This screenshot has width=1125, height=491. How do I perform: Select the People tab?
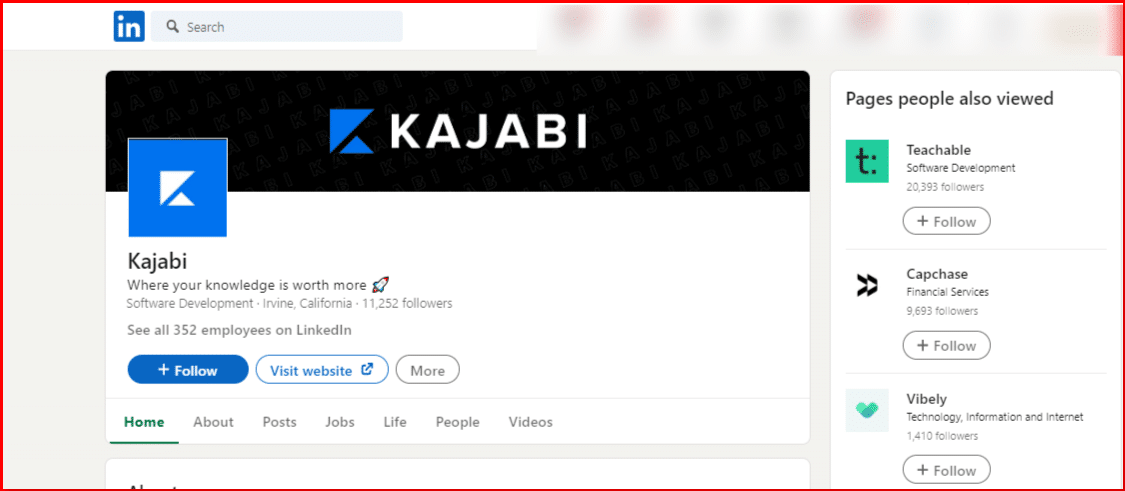[x=458, y=422]
